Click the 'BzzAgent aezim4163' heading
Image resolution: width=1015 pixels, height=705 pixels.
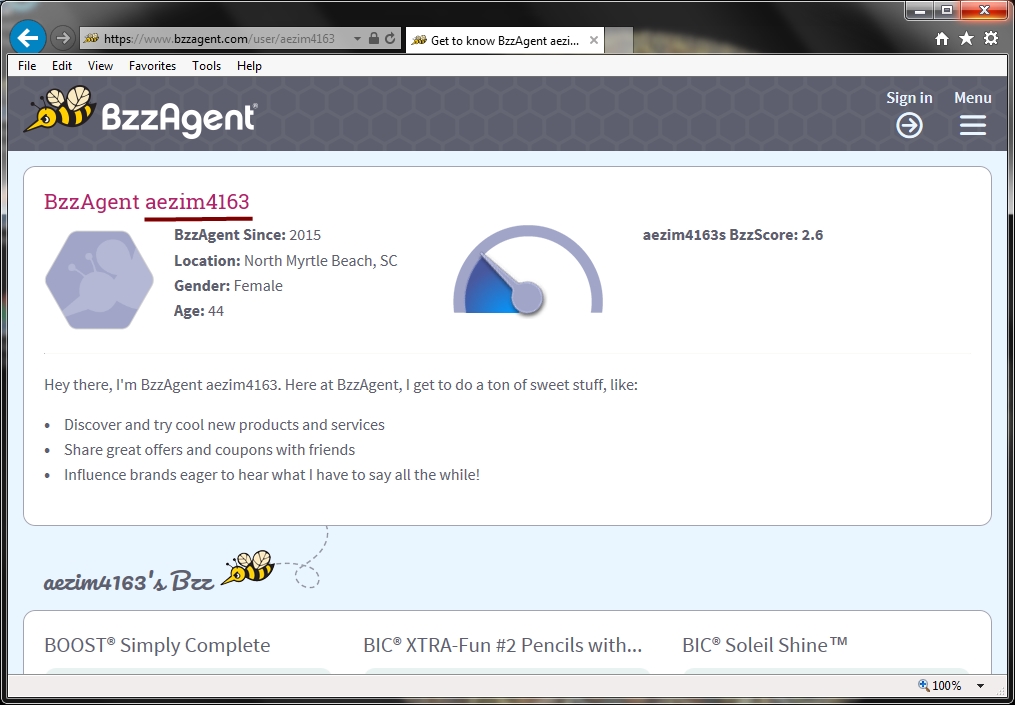[x=146, y=201]
